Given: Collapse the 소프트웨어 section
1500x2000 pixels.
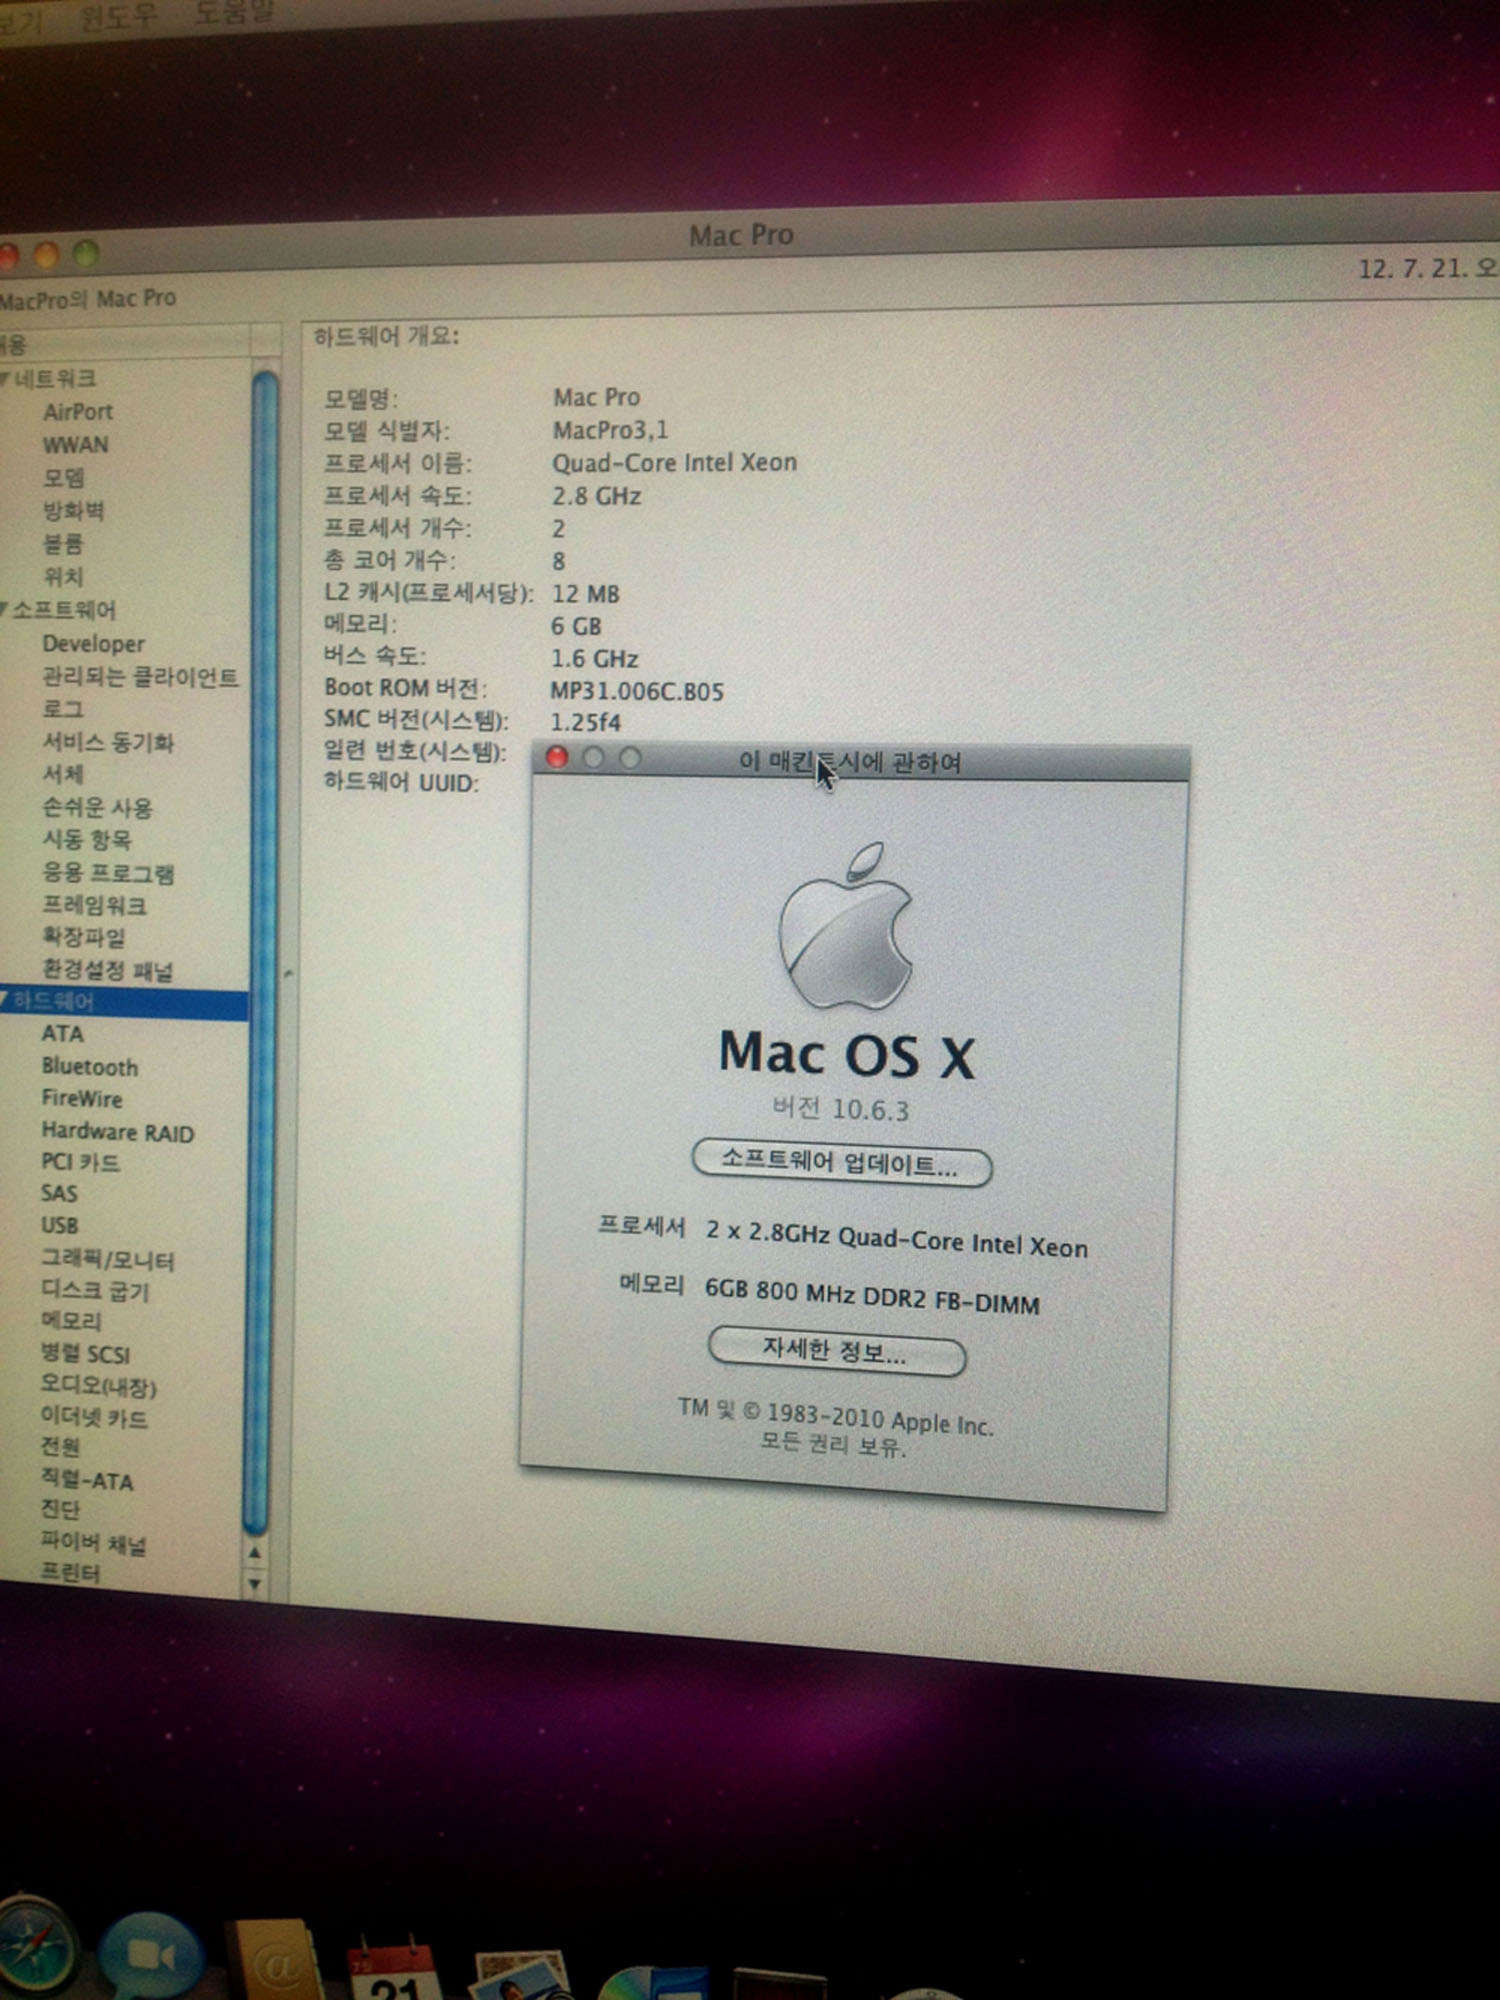Looking at the screenshot, I should [x=6, y=610].
